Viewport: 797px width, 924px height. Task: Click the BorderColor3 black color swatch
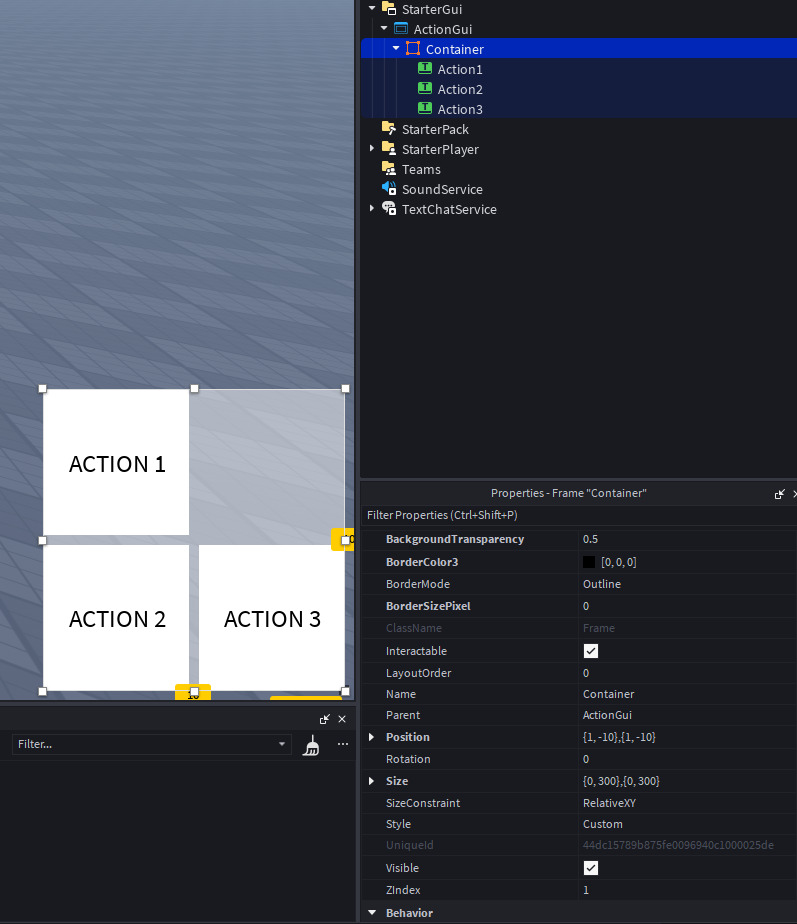pyautogui.click(x=589, y=562)
